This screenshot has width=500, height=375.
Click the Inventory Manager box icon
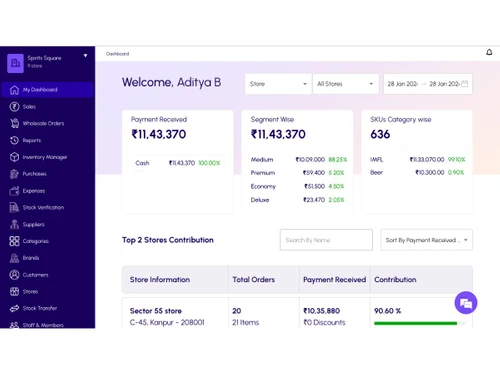[x=14, y=157]
